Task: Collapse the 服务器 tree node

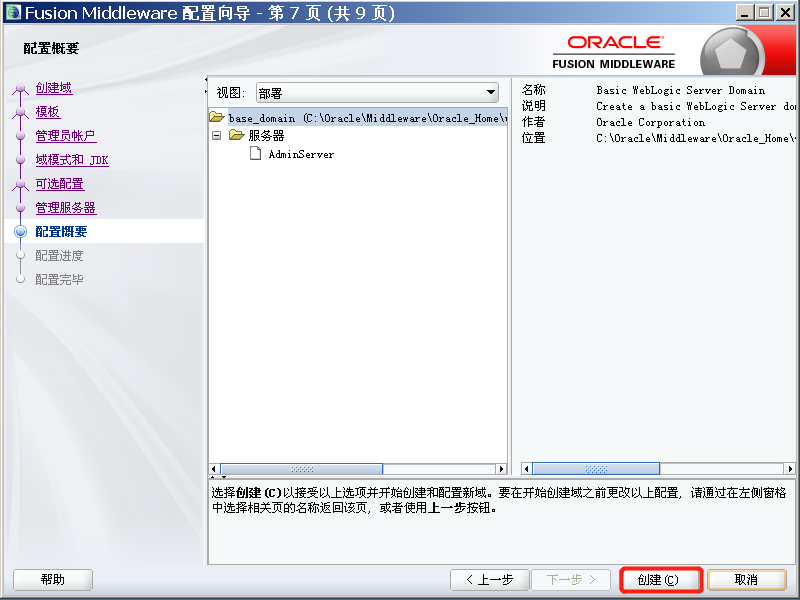Action: click(x=217, y=136)
